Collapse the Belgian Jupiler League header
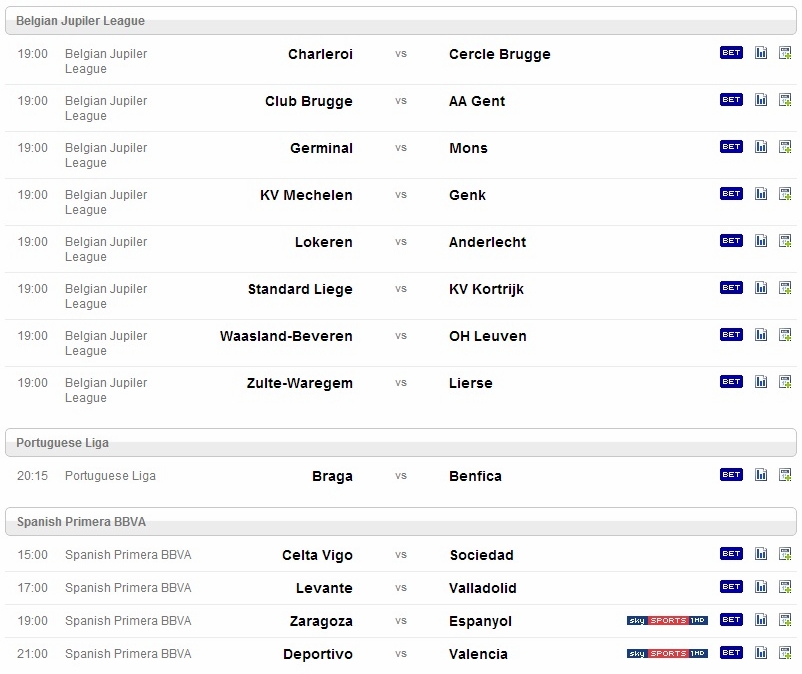Viewport: 802px width, 674px height. click(400, 21)
